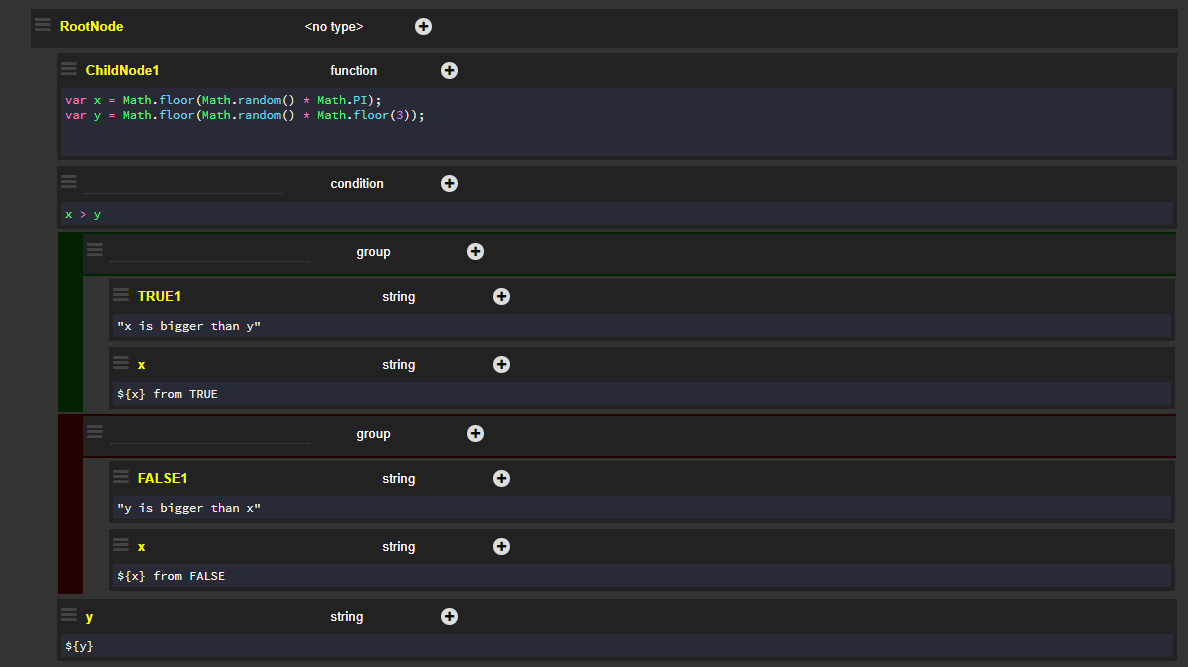Viewport: 1188px width, 667px height.
Task: Click the red group's drag handle
Action: click(x=95, y=431)
